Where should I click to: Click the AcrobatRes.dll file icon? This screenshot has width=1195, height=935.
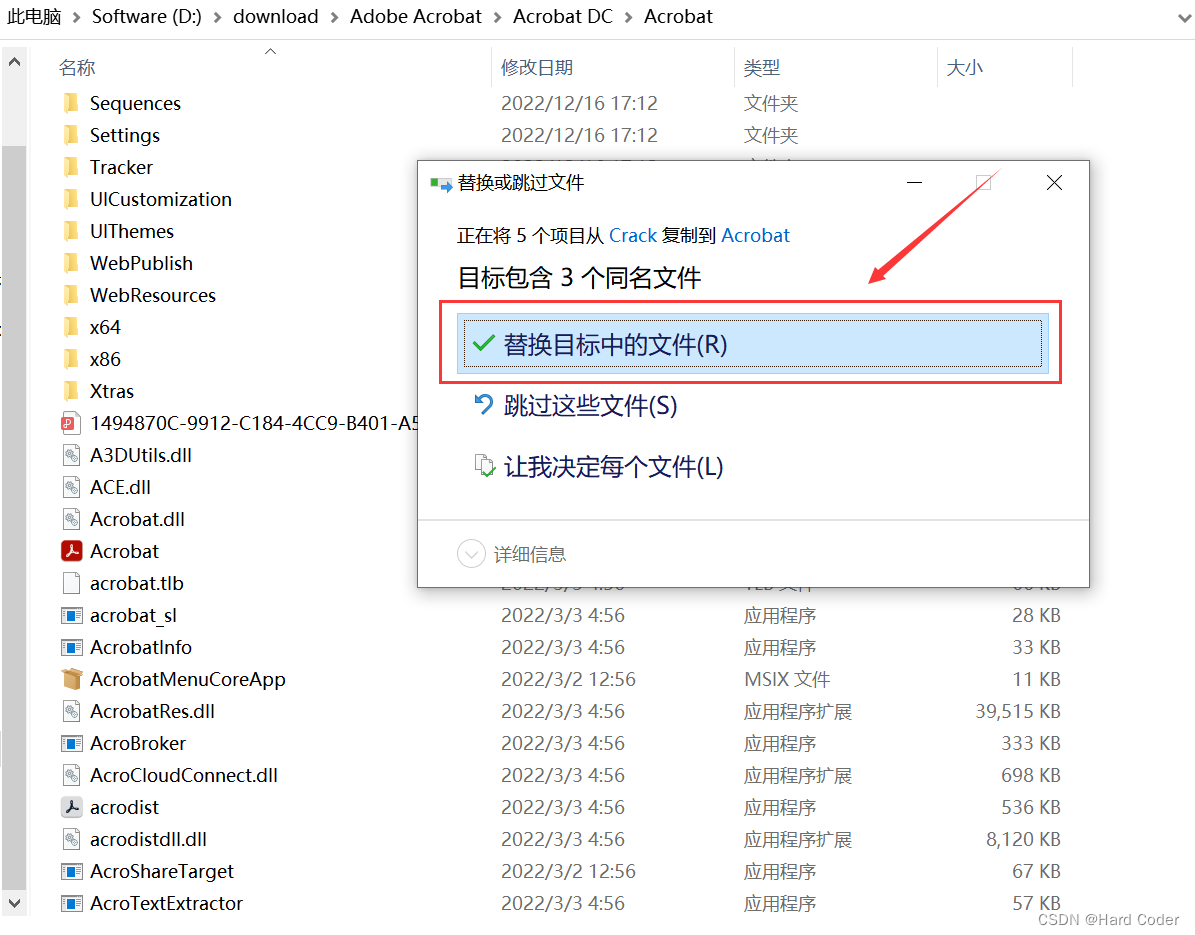point(71,711)
